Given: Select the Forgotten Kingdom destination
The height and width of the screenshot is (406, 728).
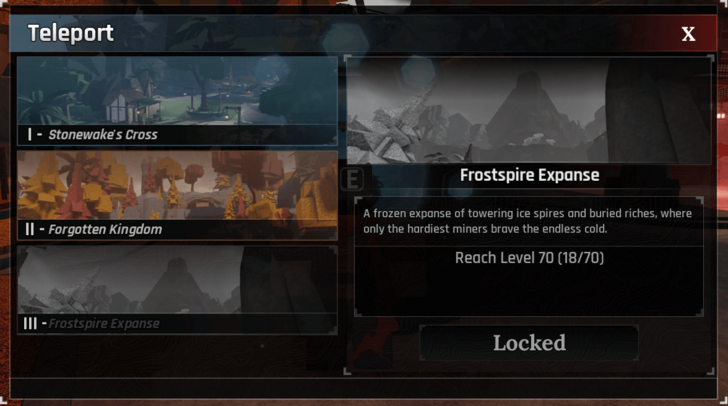Looking at the screenshot, I should (x=177, y=195).
